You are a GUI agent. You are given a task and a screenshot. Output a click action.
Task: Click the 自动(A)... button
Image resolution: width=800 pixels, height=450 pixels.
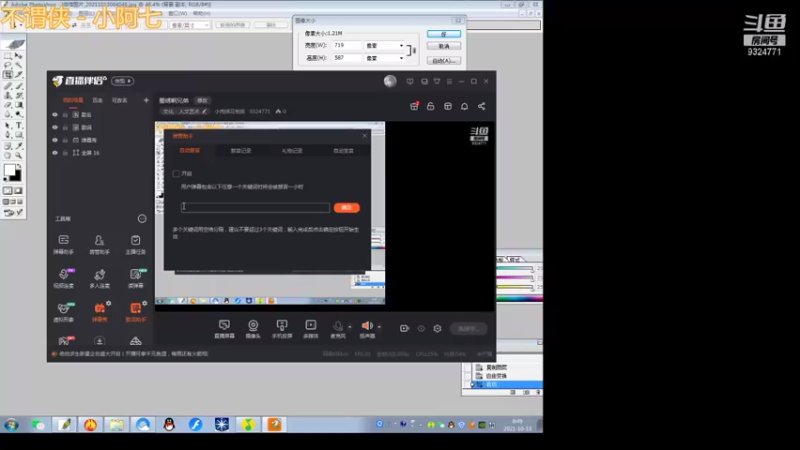tap(443, 61)
